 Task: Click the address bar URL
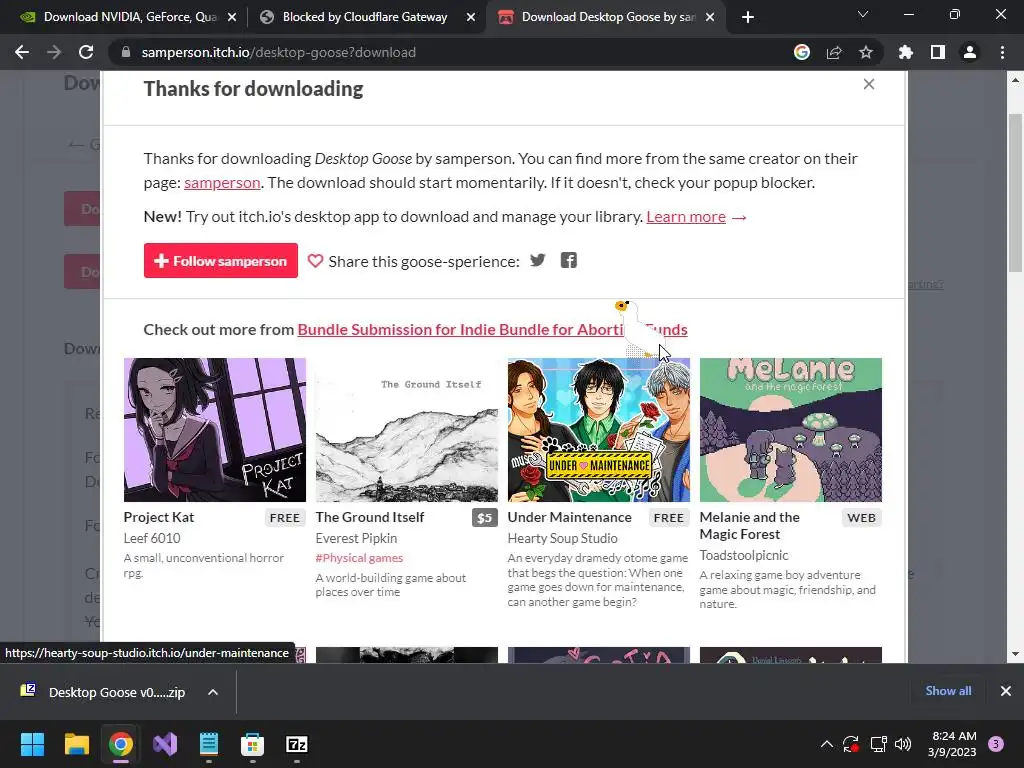click(x=278, y=52)
